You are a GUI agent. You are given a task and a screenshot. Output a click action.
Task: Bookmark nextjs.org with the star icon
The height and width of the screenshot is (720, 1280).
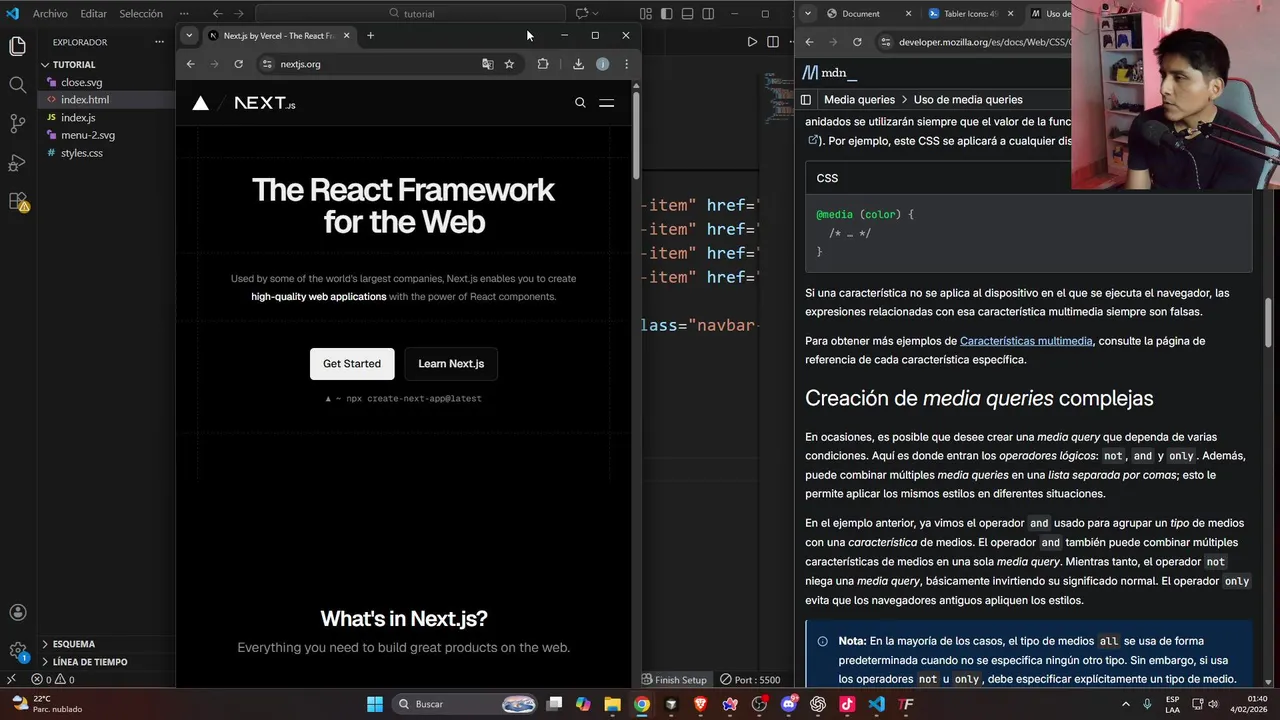pos(509,64)
